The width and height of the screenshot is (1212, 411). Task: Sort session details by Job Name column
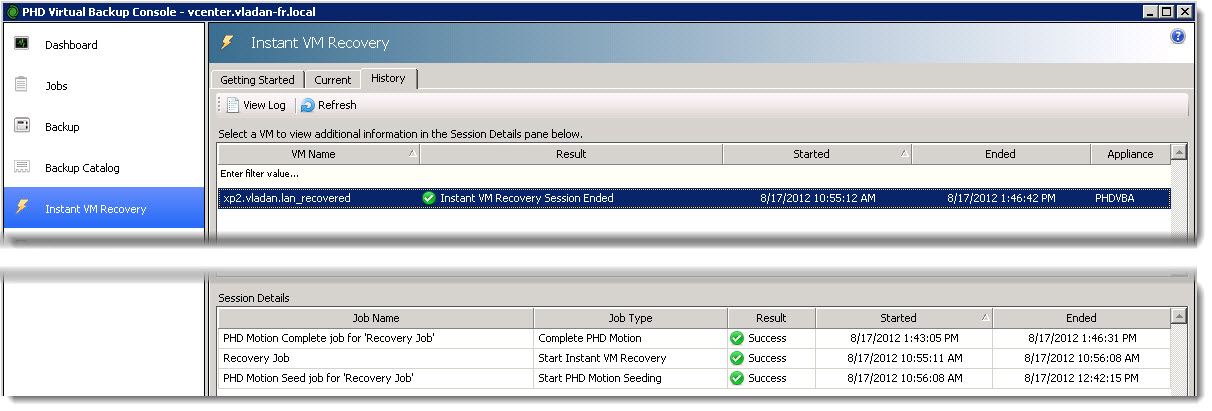376,318
